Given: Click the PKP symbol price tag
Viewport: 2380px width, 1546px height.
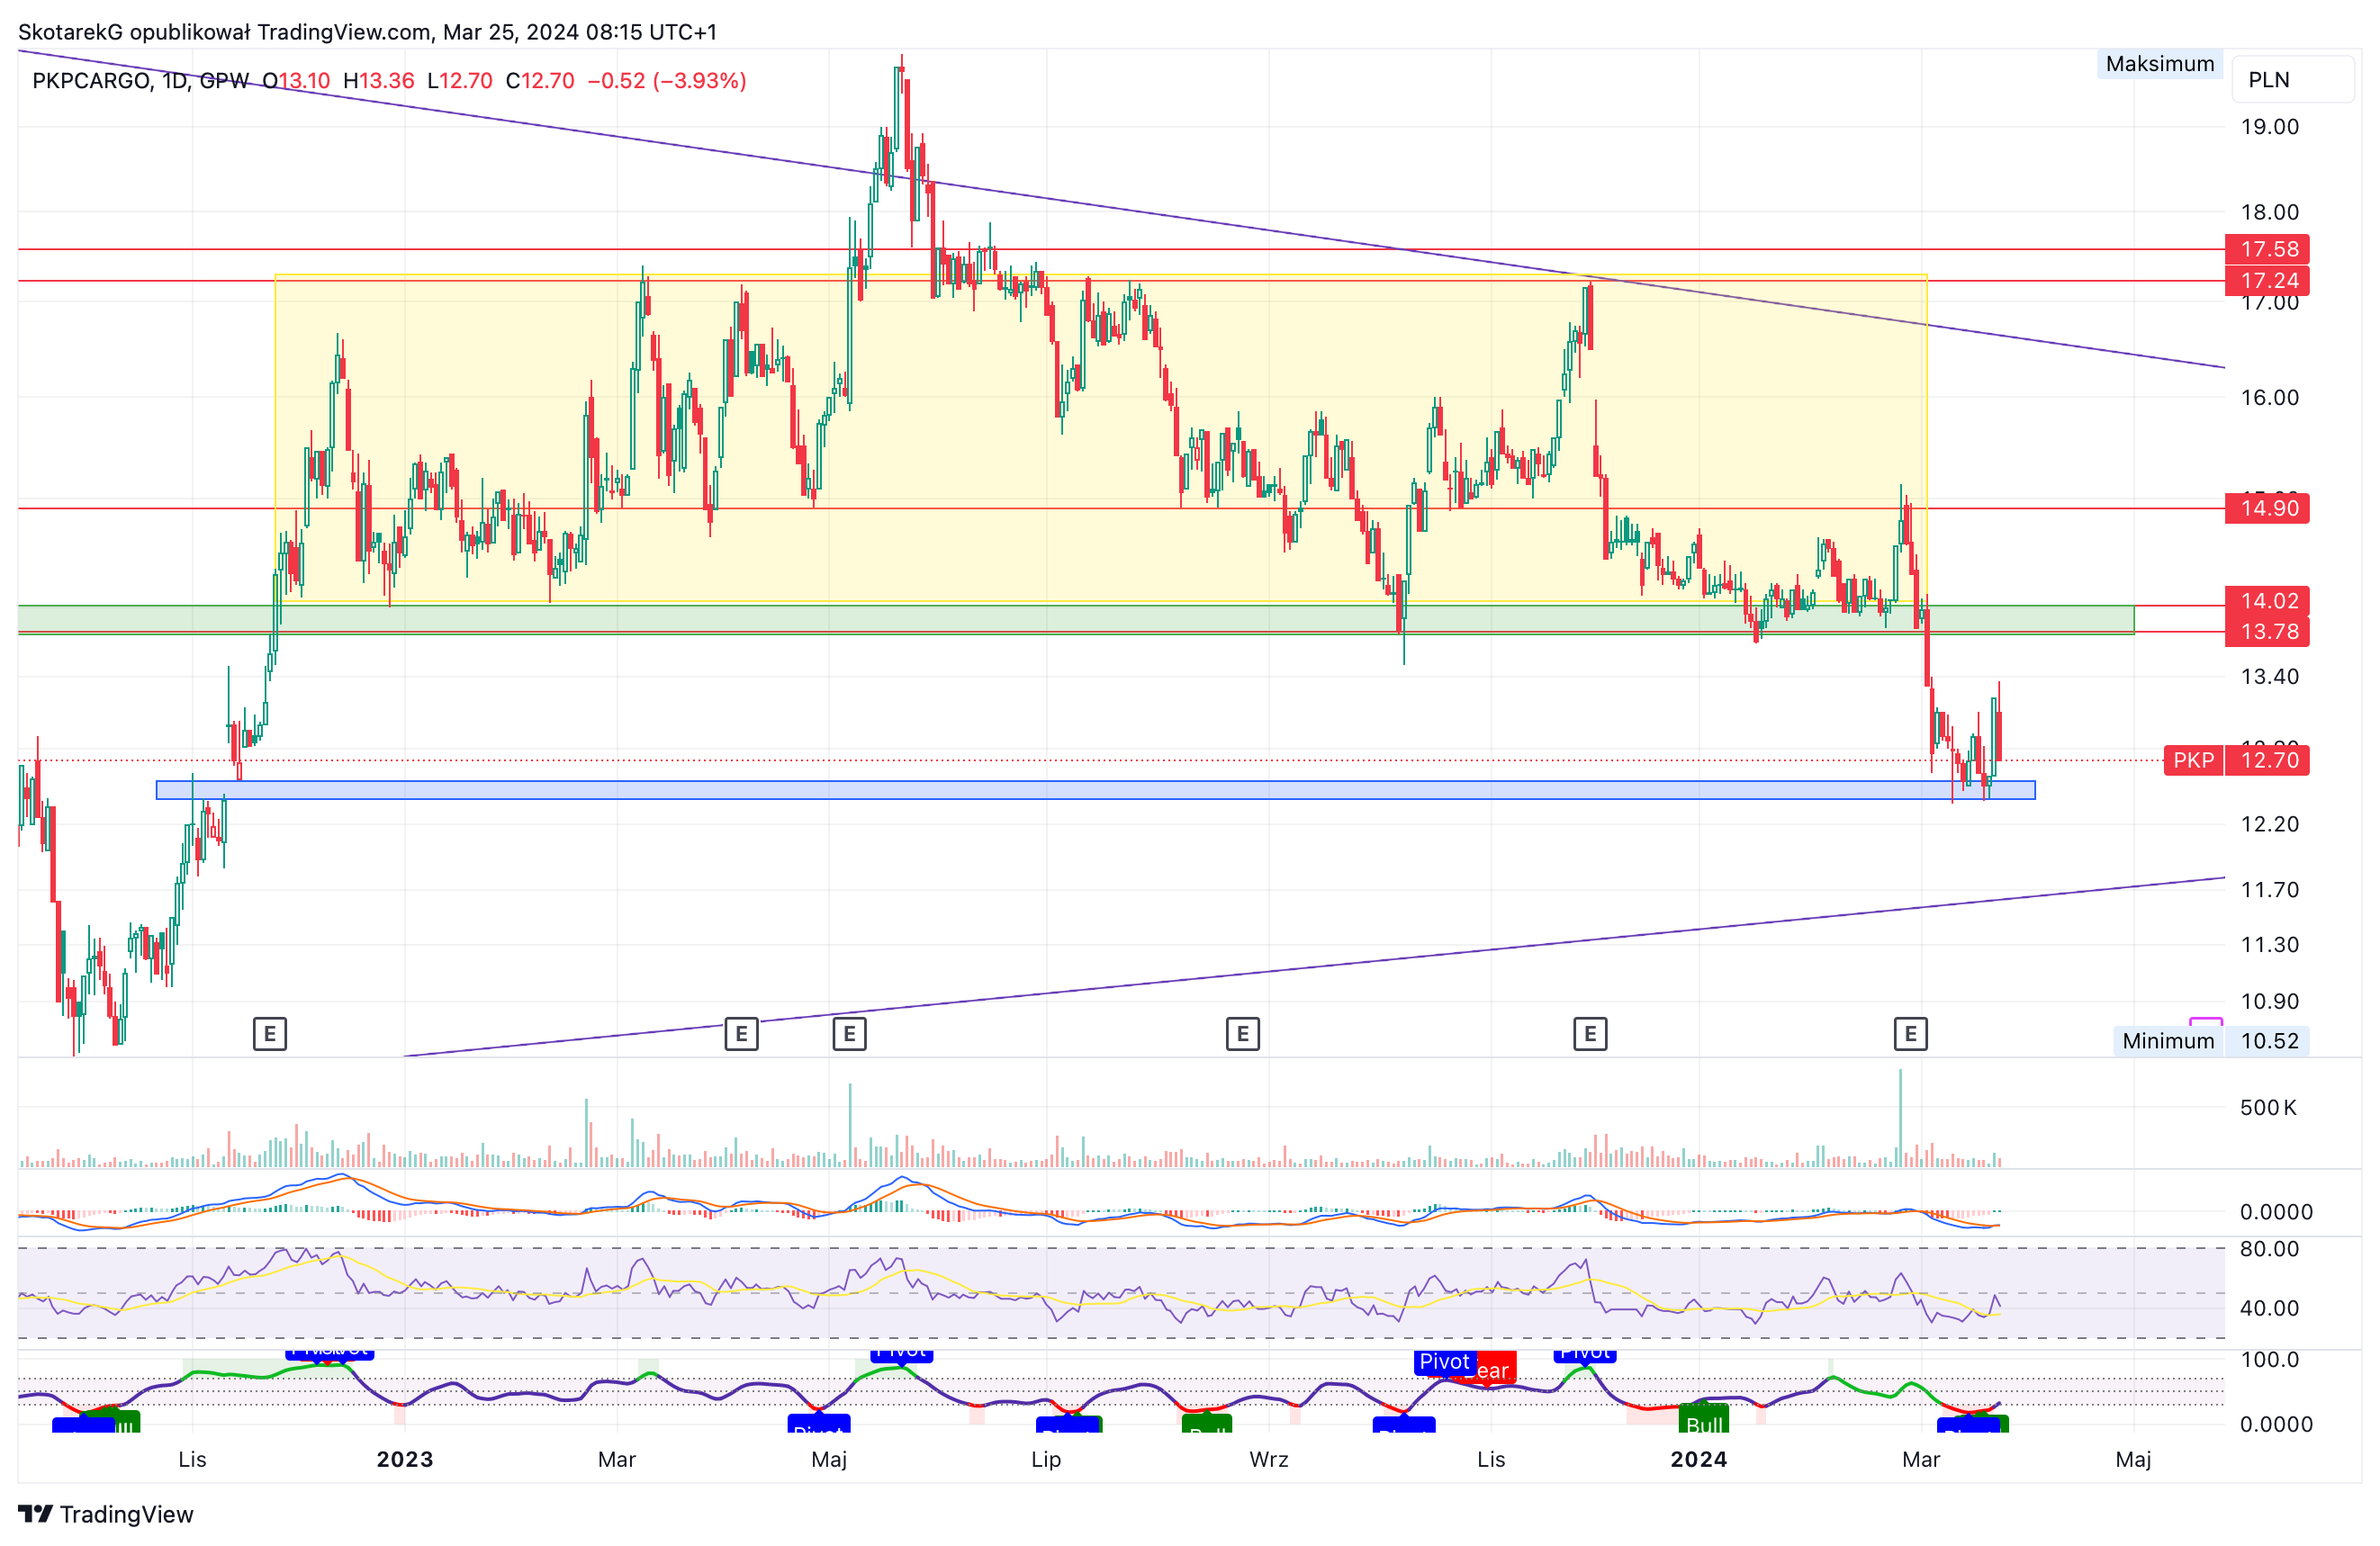Looking at the screenshot, I should (2193, 760).
